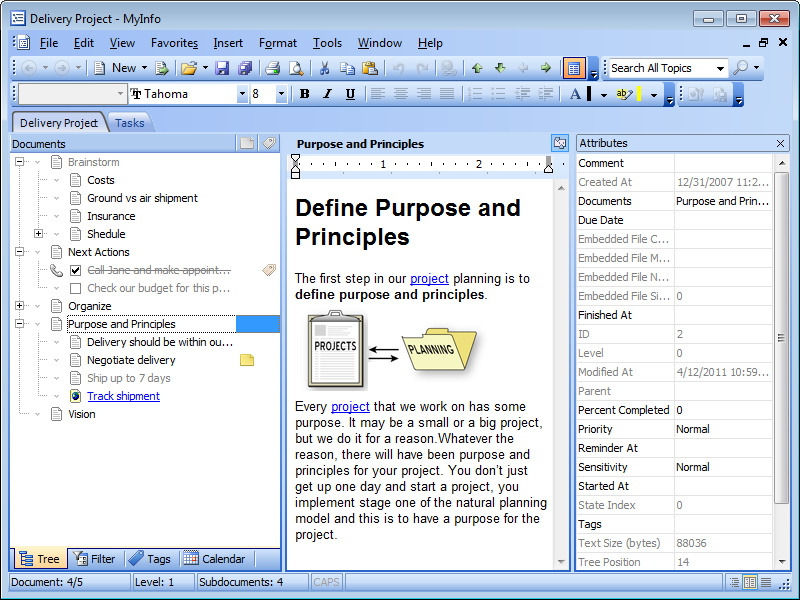Open the font size dropdown

click(x=281, y=94)
